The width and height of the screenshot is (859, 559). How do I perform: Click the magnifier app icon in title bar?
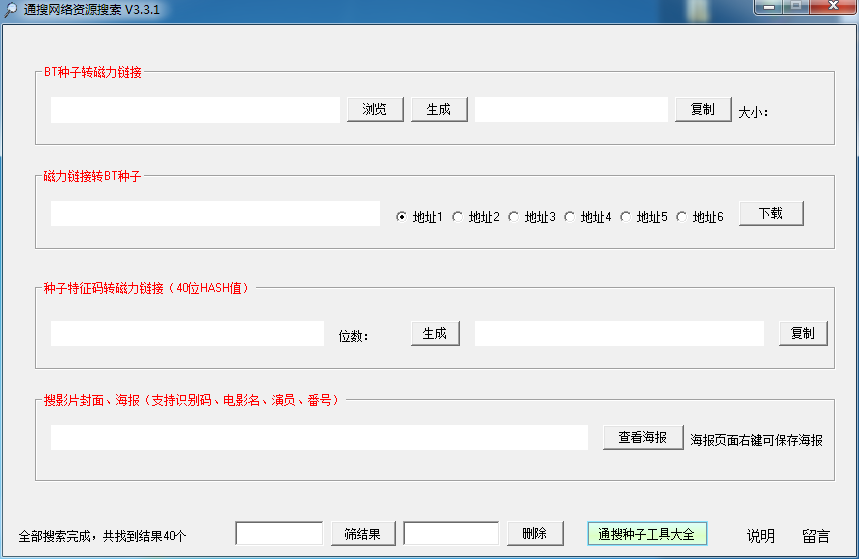[10, 10]
